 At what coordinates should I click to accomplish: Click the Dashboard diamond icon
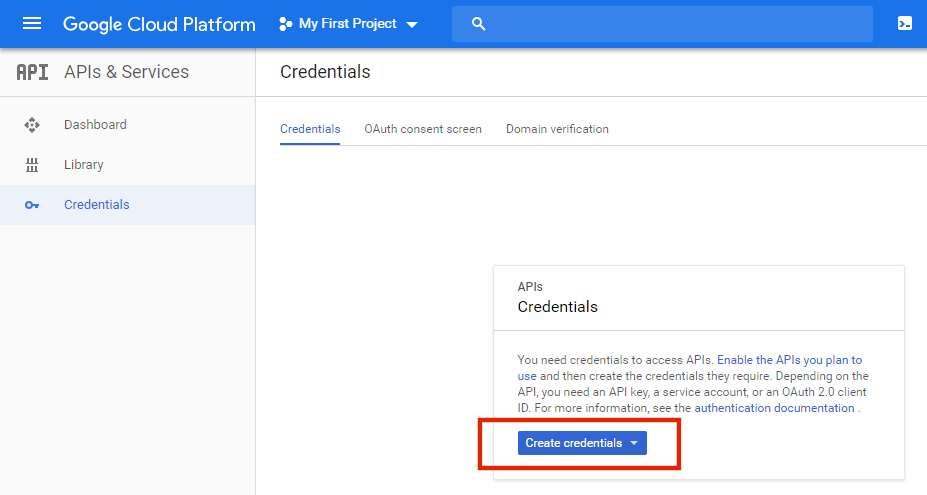pos(32,125)
